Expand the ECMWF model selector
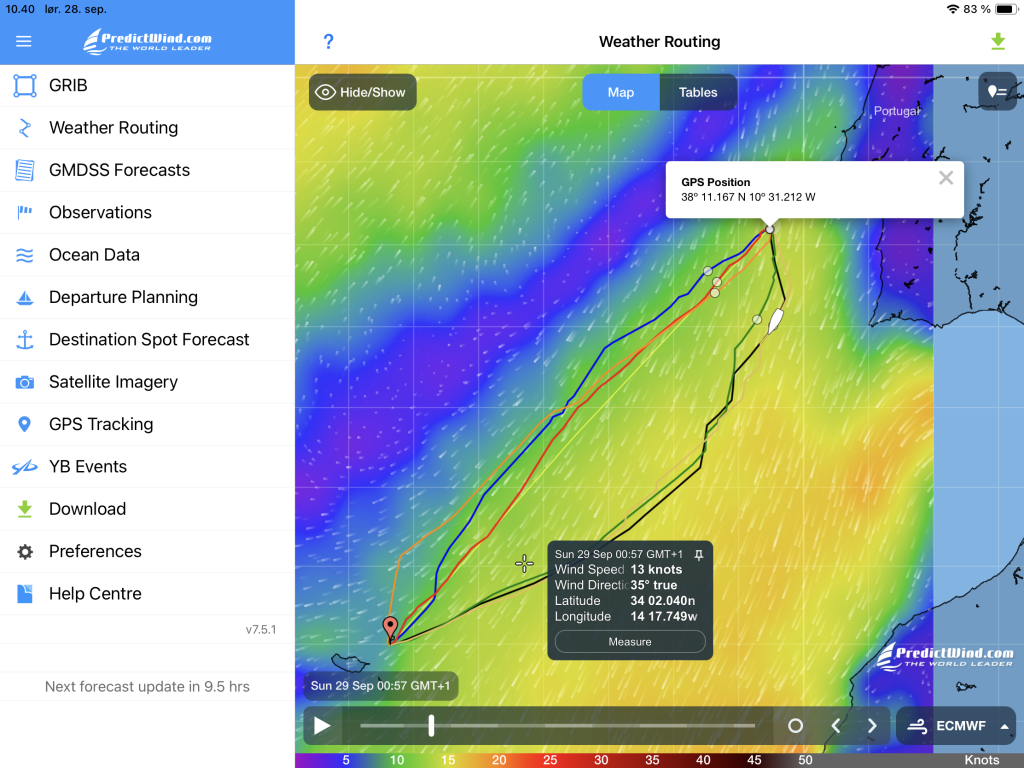 956,726
